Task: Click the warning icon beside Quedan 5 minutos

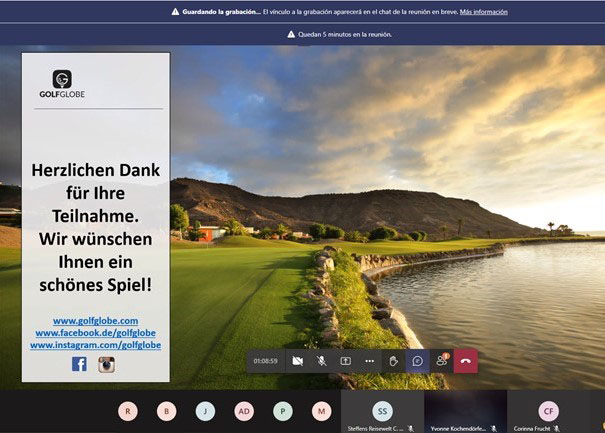Action: [x=291, y=34]
